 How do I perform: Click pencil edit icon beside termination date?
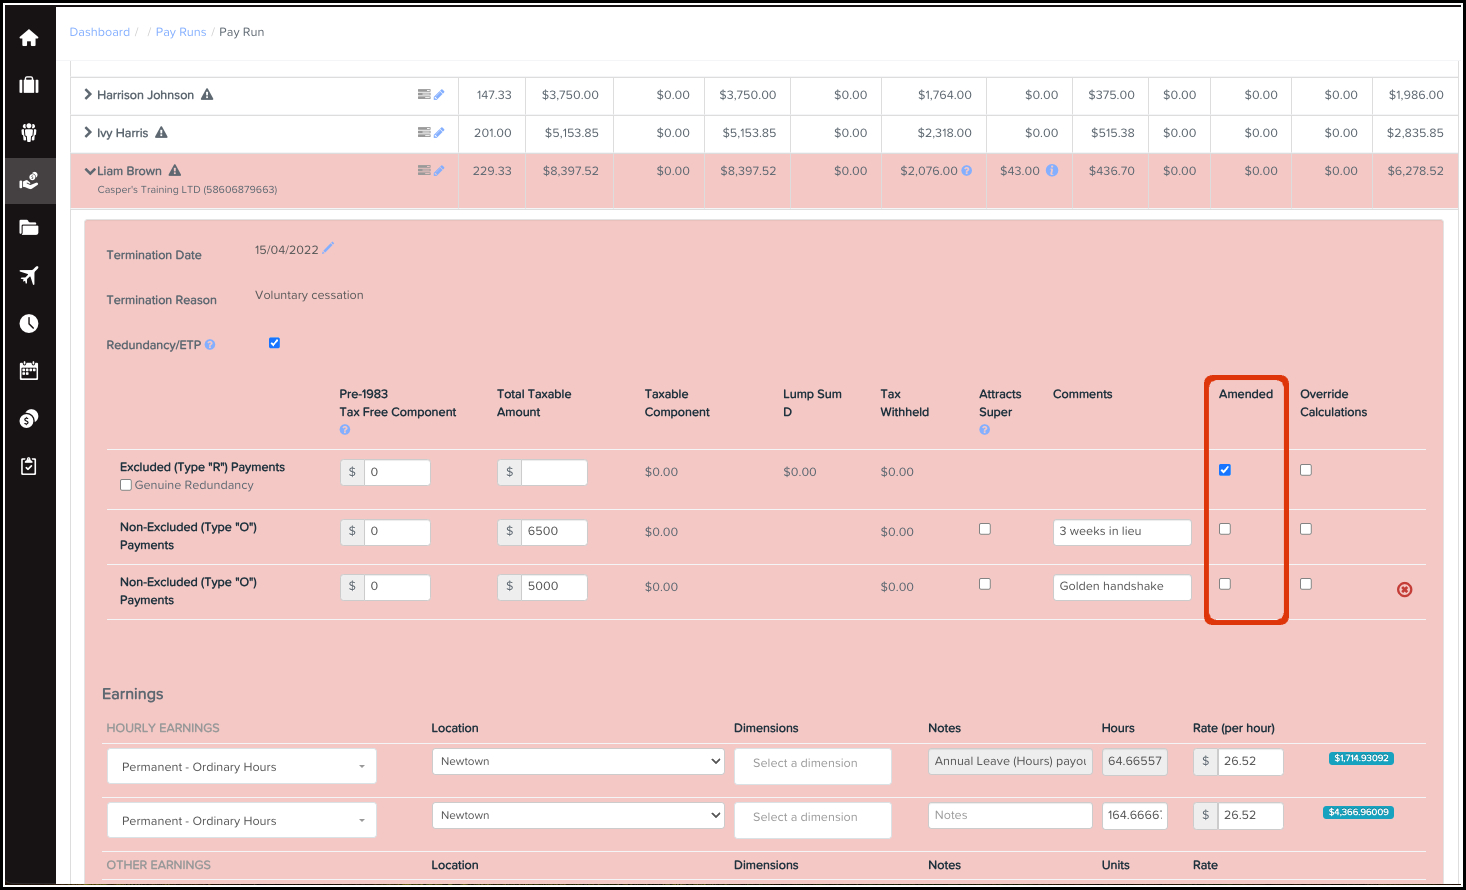click(x=328, y=248)
